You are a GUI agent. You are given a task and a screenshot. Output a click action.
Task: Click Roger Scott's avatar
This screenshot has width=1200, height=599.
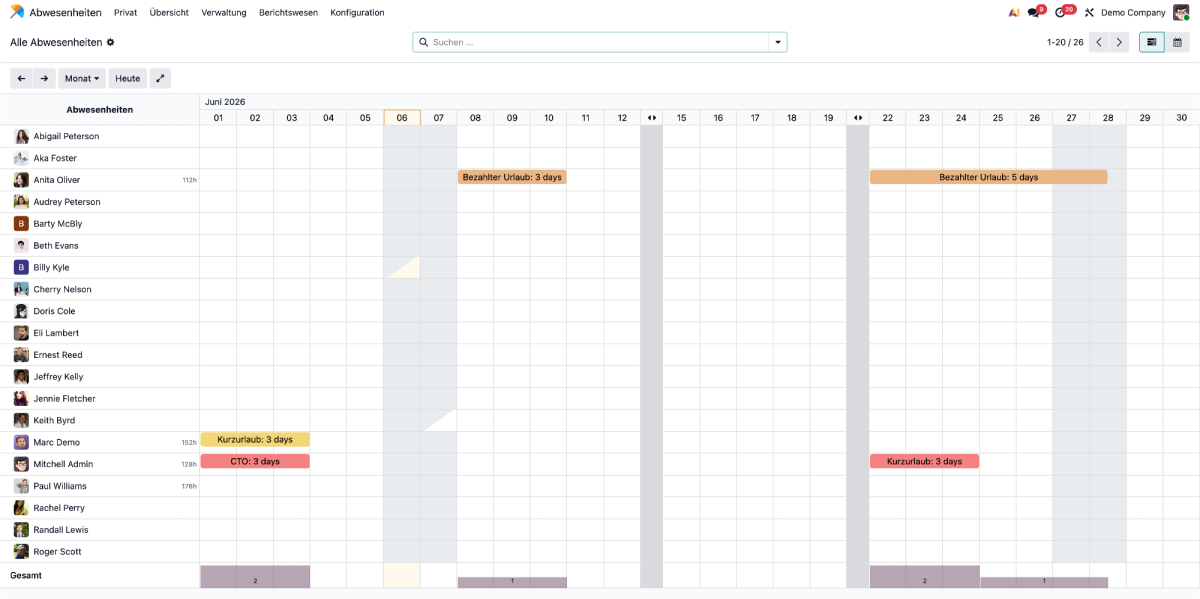click(21, 552)
